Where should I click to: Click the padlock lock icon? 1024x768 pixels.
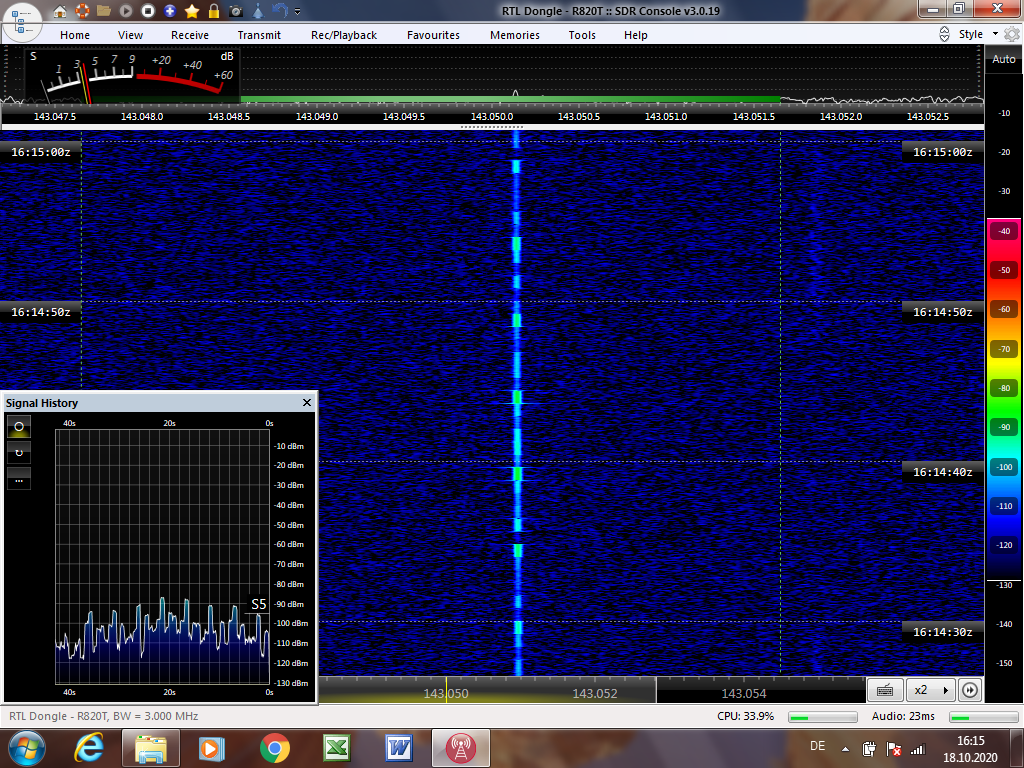coord(214,11)
